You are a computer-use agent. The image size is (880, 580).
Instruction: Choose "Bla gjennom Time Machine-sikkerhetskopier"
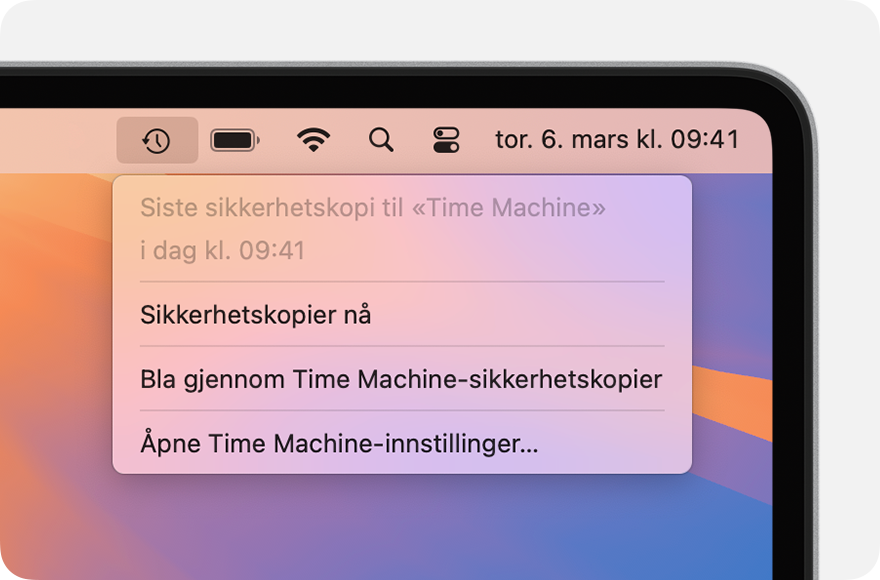(402, 379)
